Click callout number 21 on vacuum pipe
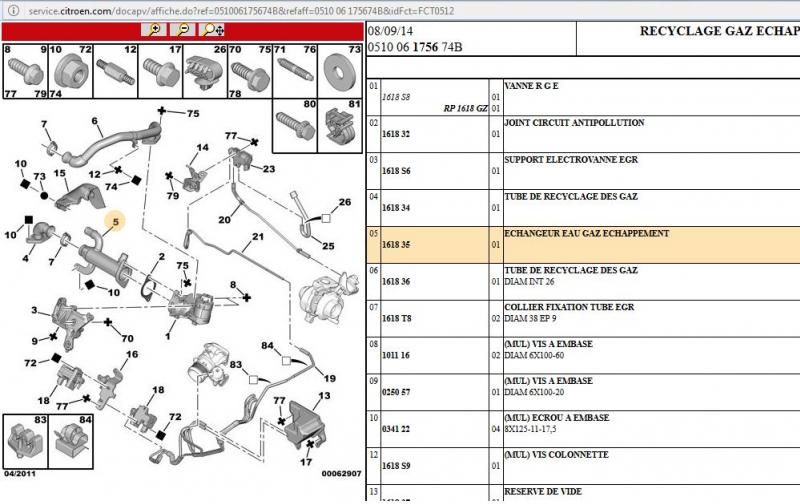 pos(258,237)
